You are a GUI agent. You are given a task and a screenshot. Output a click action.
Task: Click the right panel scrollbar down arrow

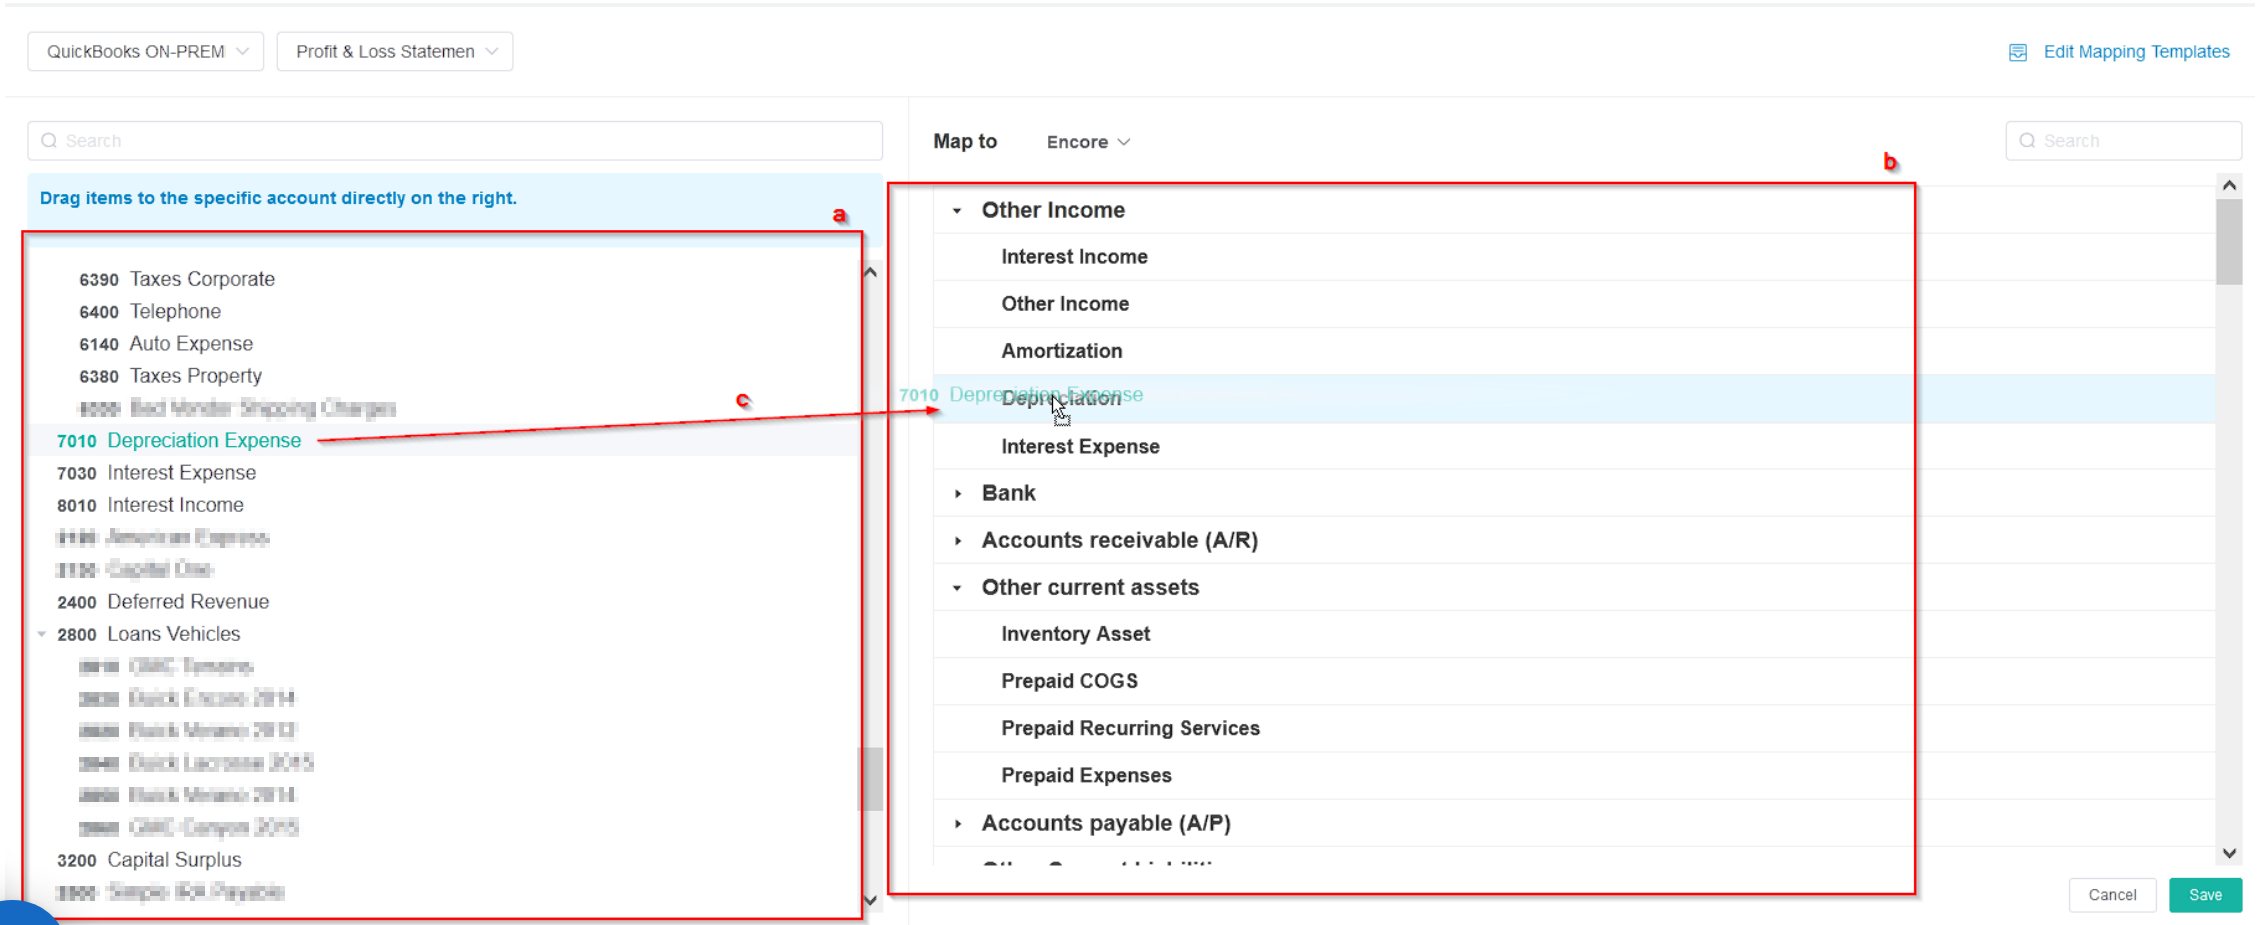point(2228,853)
